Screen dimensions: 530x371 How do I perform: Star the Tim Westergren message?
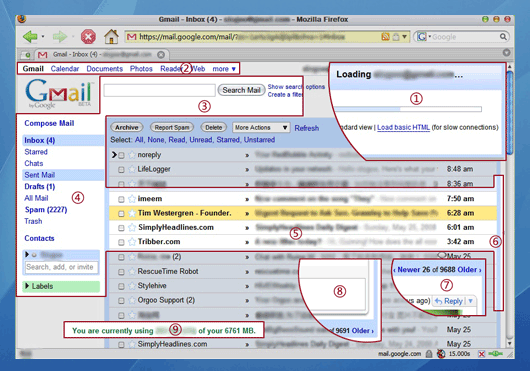pos(132,213)
